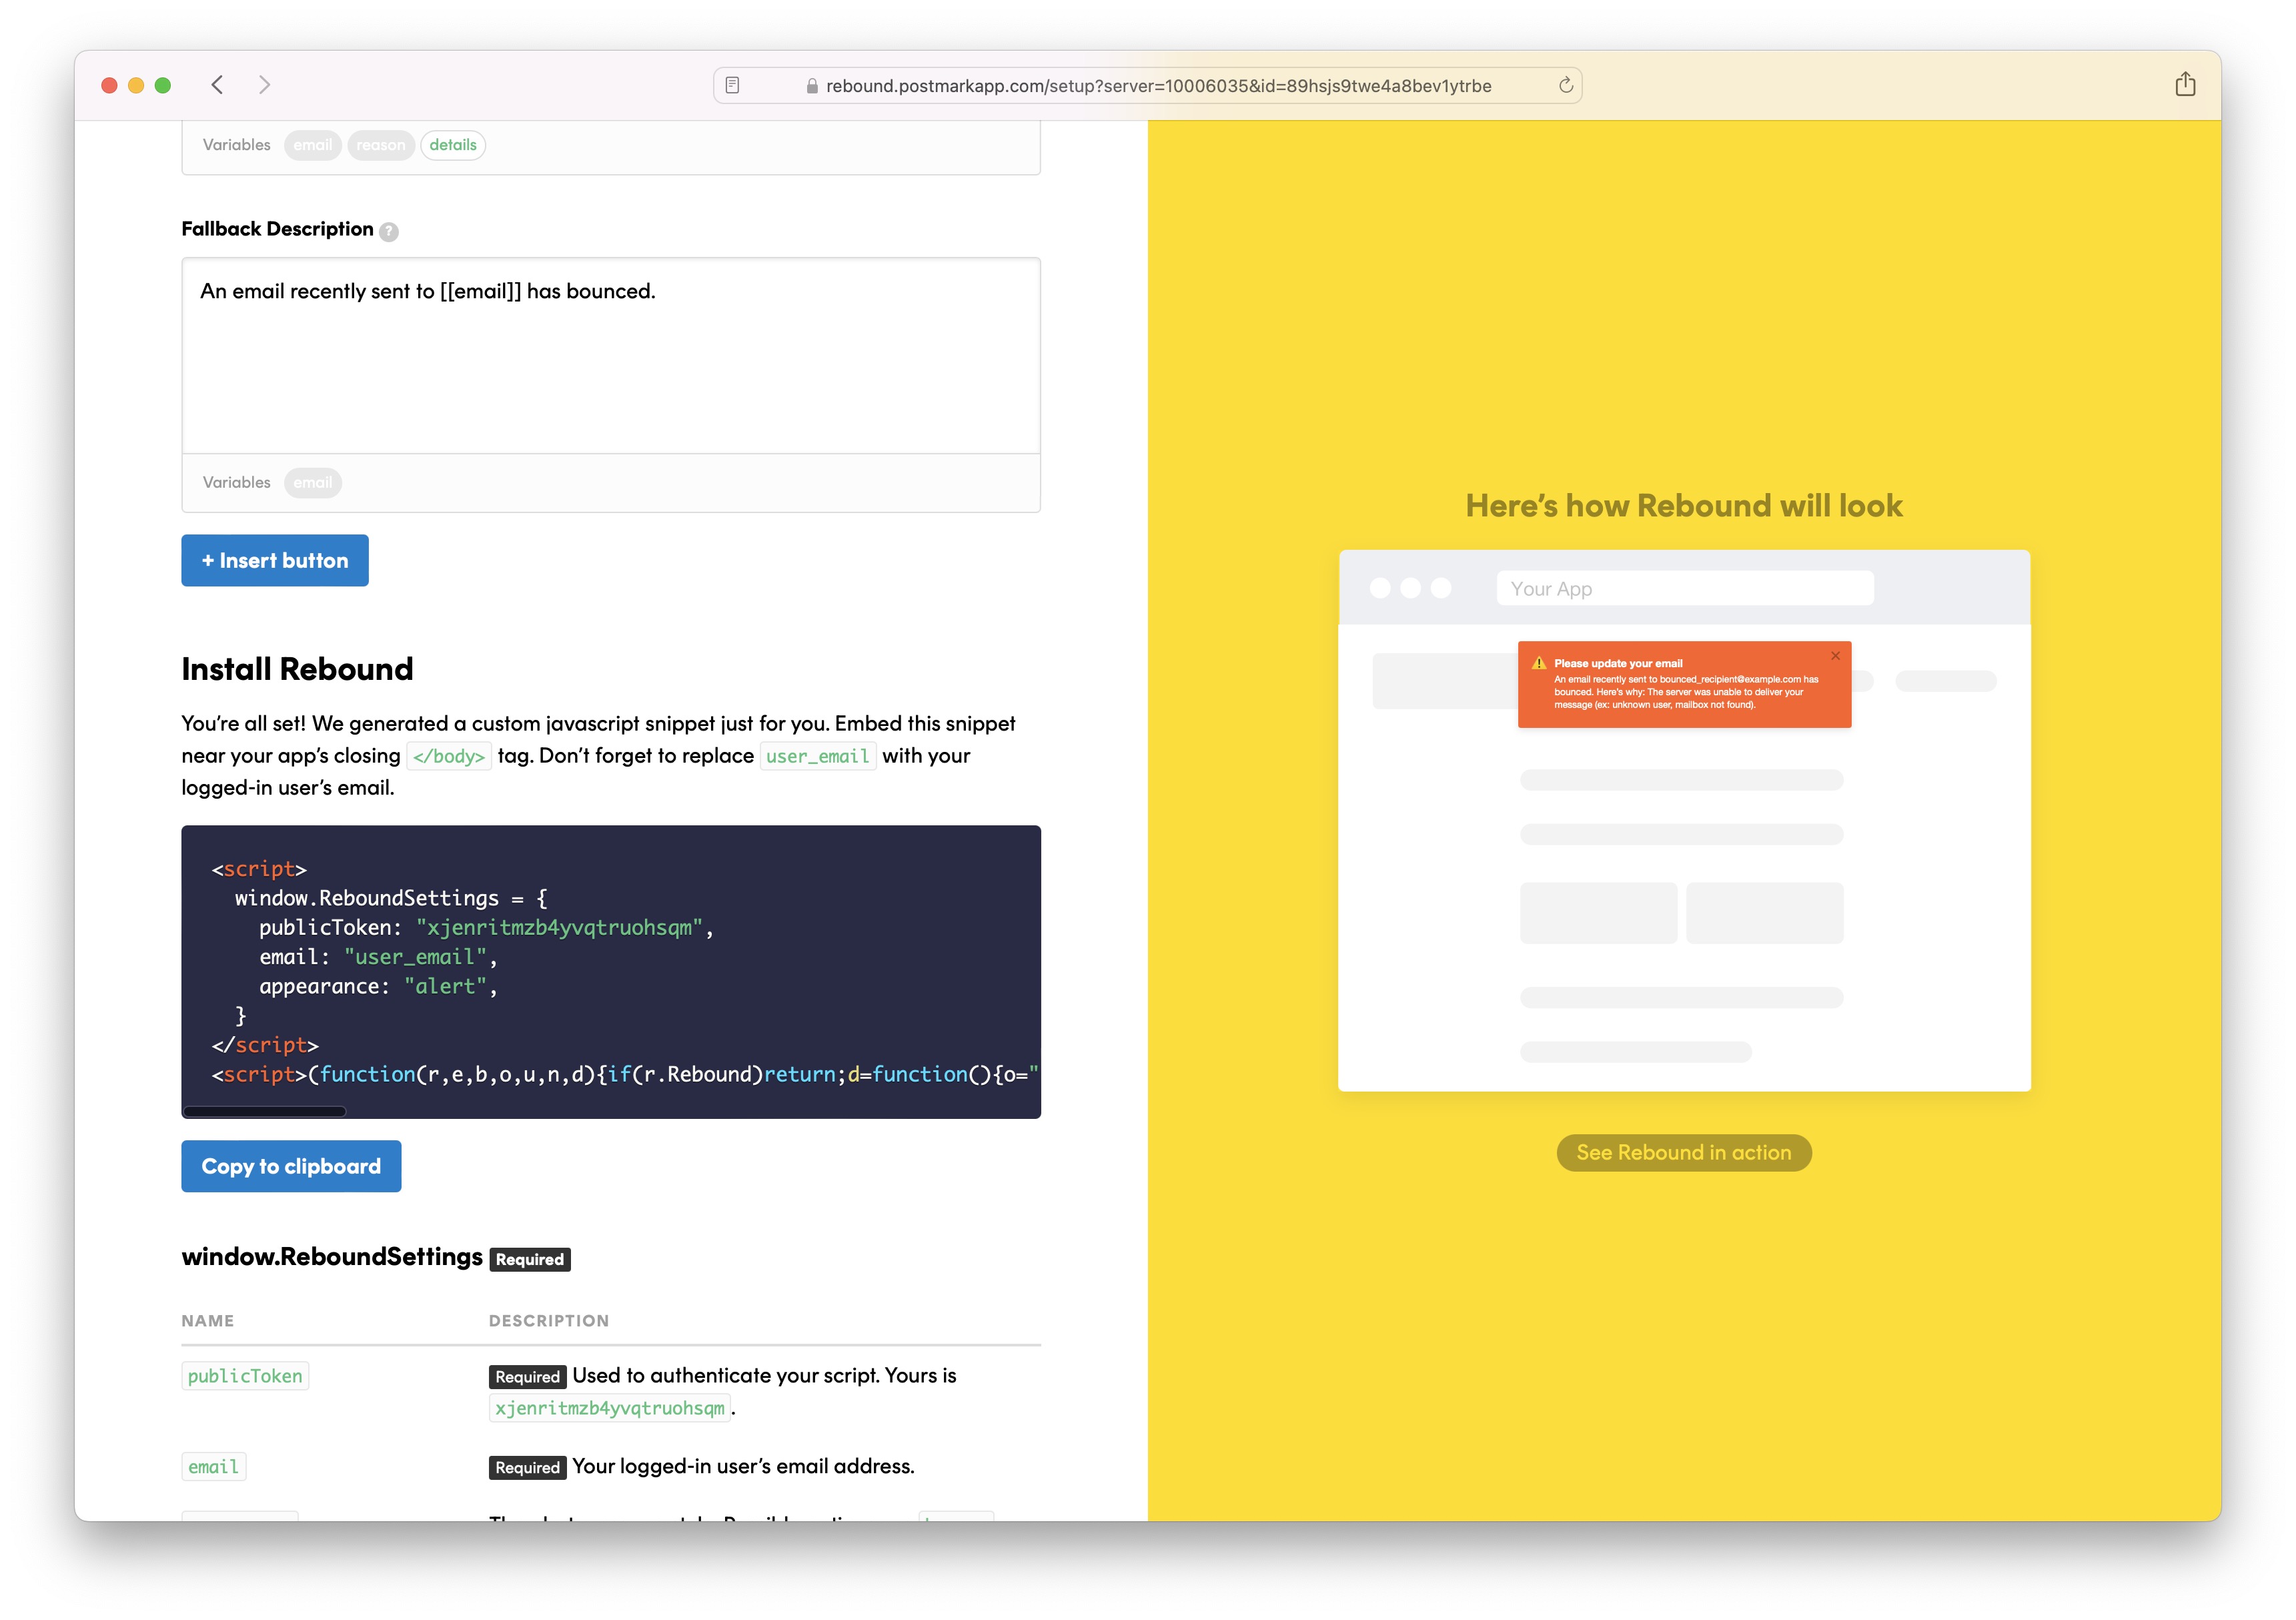
Task: Click the 'NAME' column header
Action: pyautogui.click(x=208, y=1321)
